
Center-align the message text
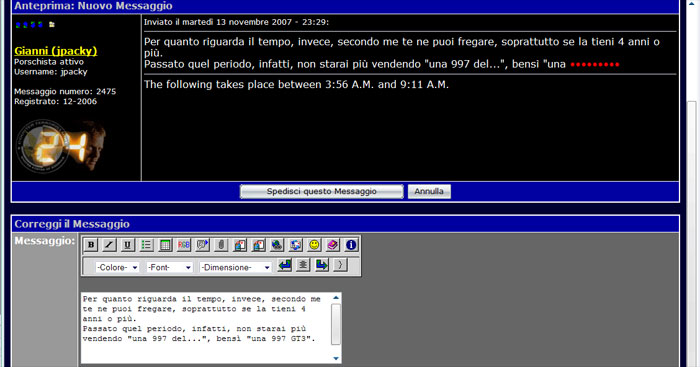tap(303, 265)
